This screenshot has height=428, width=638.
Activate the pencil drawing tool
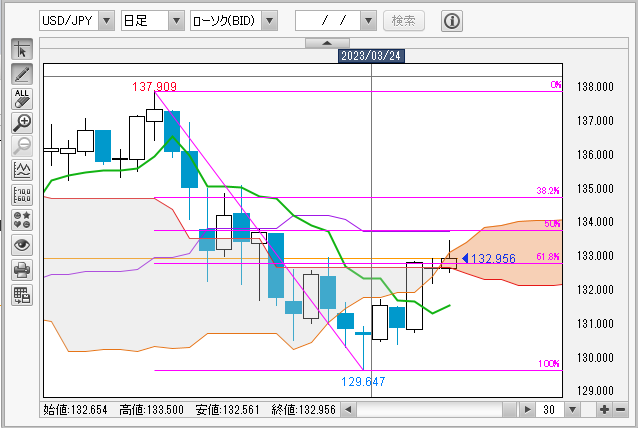click(22, 74)
